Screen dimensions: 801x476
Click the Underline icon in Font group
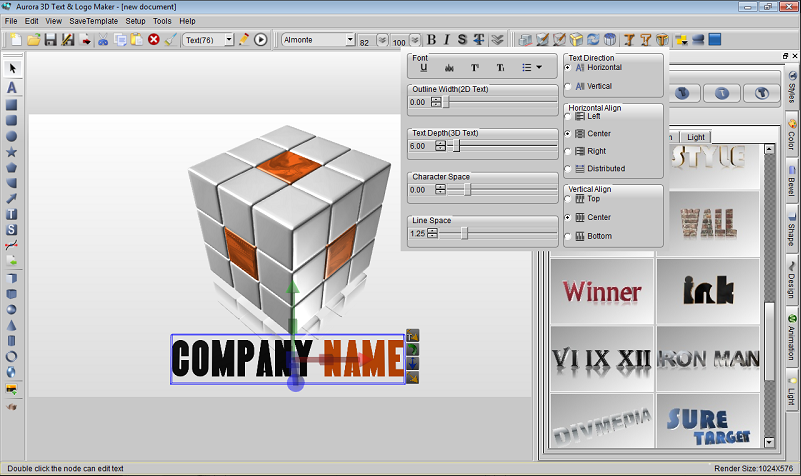click(x=423, y=67)
